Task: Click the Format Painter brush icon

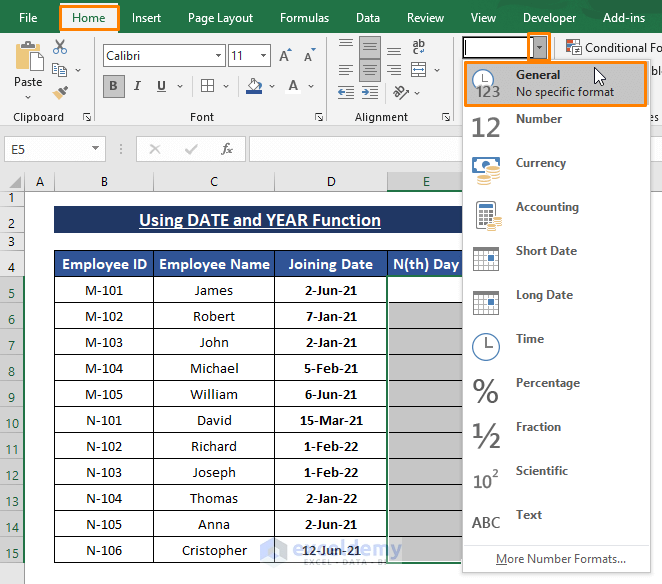Action: pyautogui.click(x=60, y=92)
